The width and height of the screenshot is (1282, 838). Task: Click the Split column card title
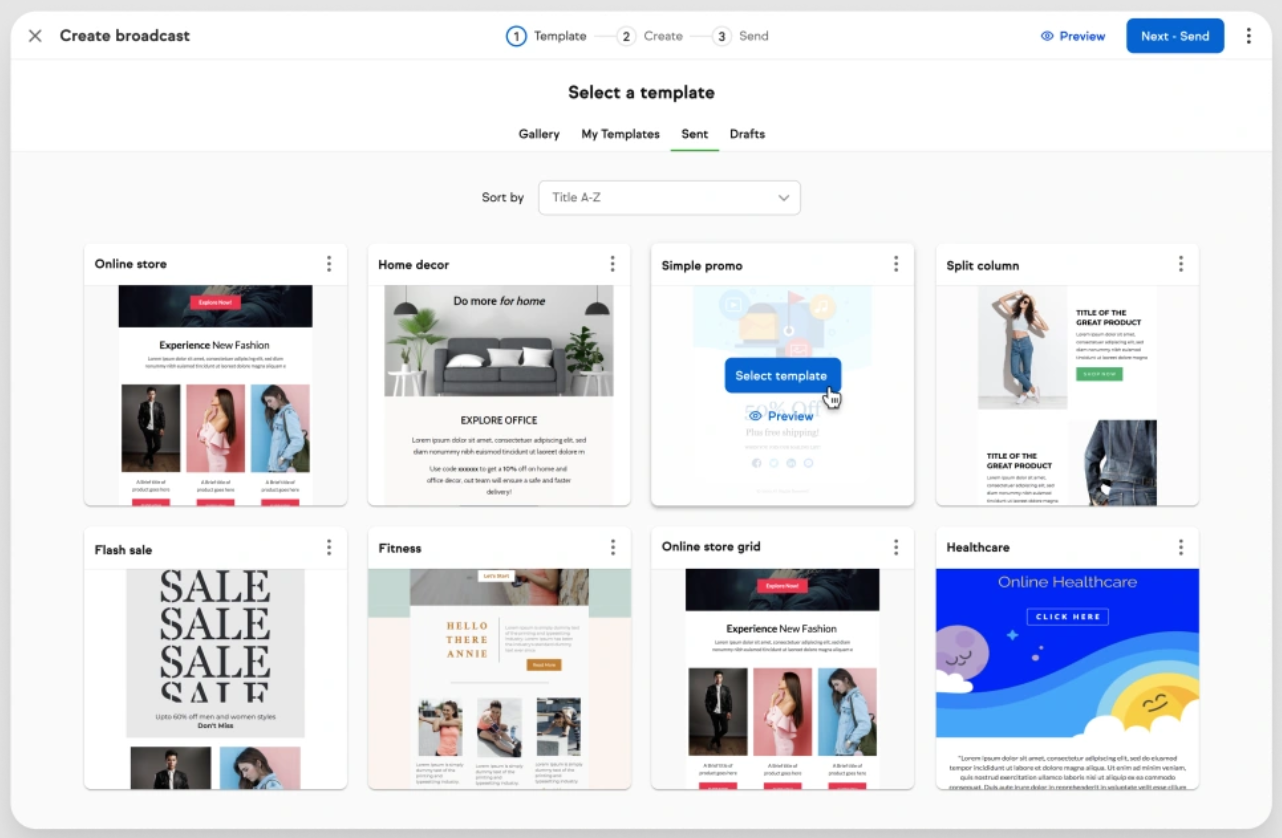tap(983, 266)
